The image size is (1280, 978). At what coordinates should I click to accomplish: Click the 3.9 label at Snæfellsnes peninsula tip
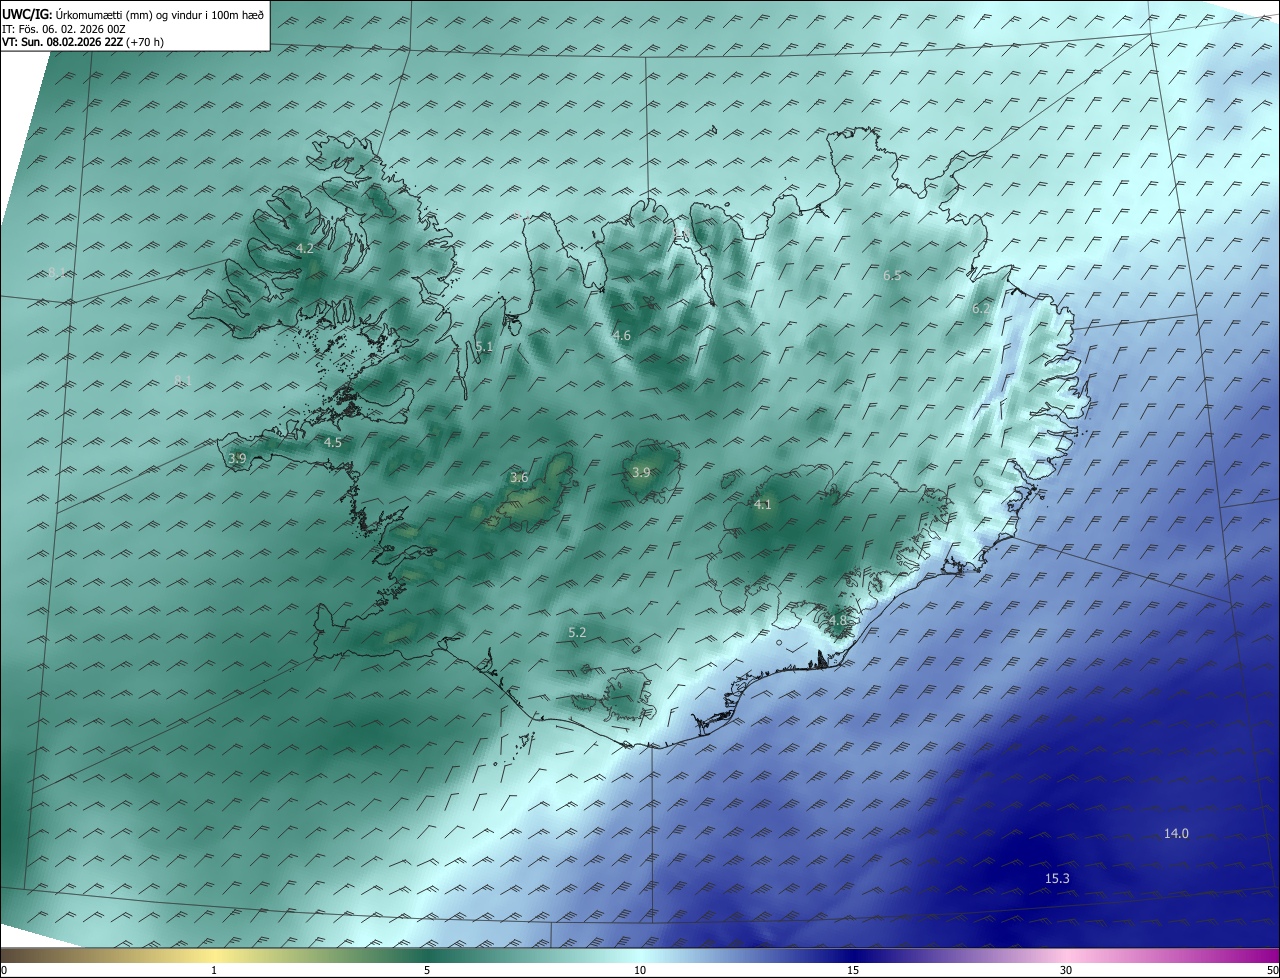[x=237, y=458]
